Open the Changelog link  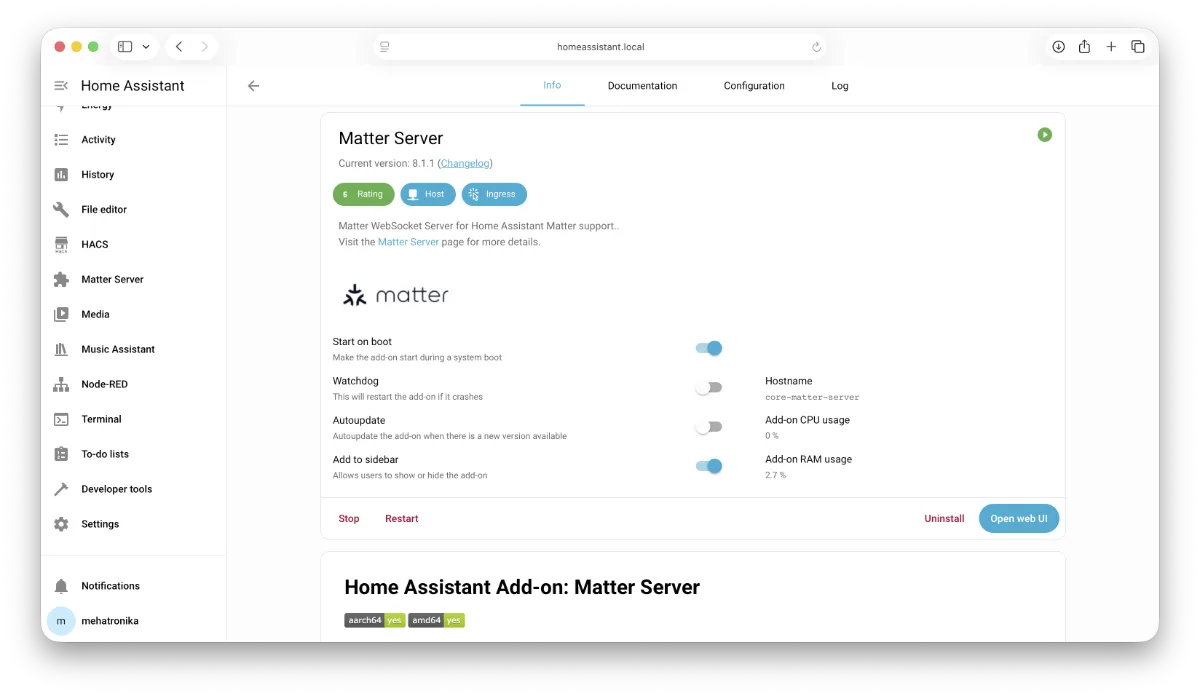[x=465, y=163]
